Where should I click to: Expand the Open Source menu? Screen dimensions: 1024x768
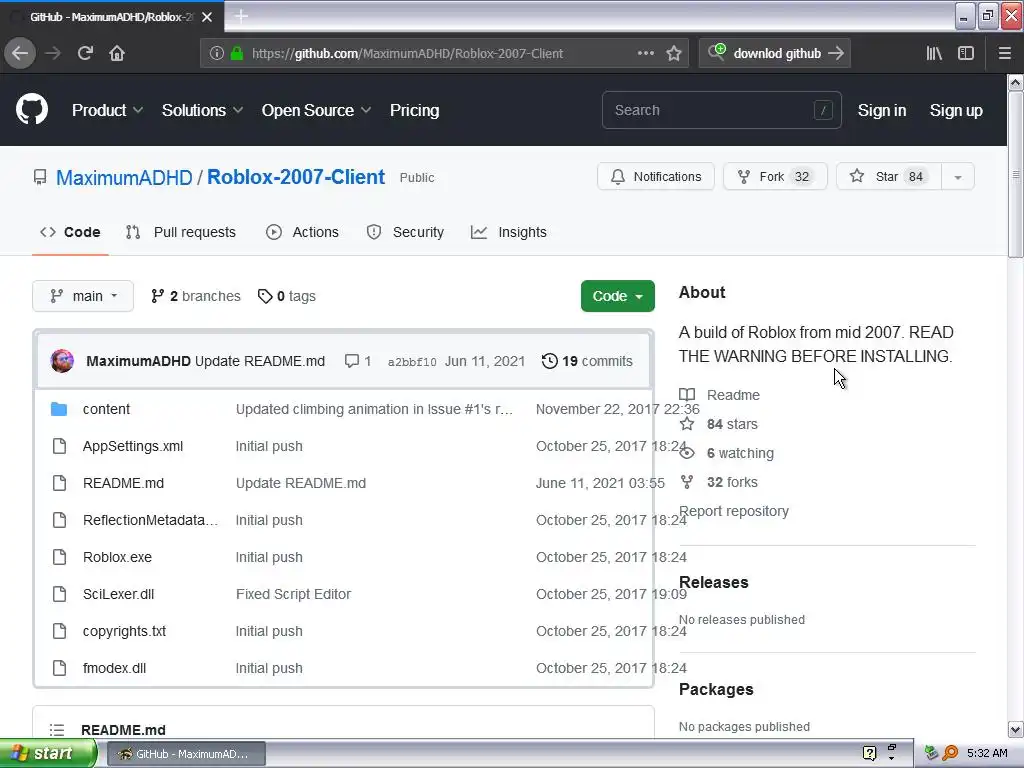pyautogui.click(x=316, y=110)
